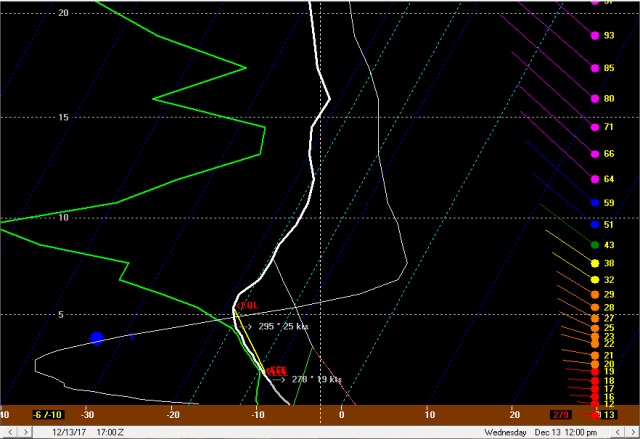Image resolution: width=640 pixels, height=439 pixels.
Task: Select the yellow 38-knot wind marker
Action: [x=595, y=263]
